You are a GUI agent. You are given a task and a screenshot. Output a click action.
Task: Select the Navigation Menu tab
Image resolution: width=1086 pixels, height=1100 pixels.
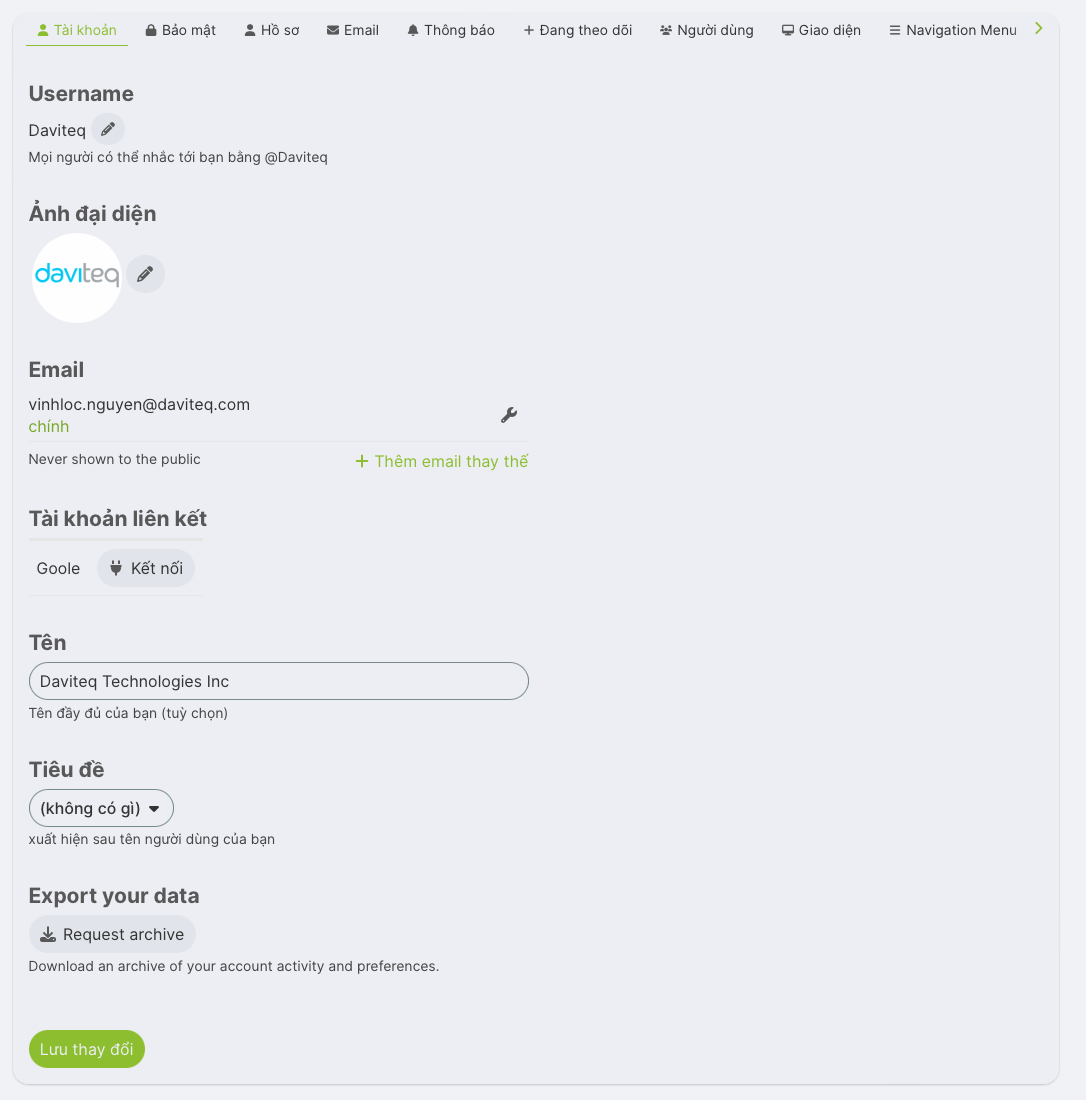(953, 30)
